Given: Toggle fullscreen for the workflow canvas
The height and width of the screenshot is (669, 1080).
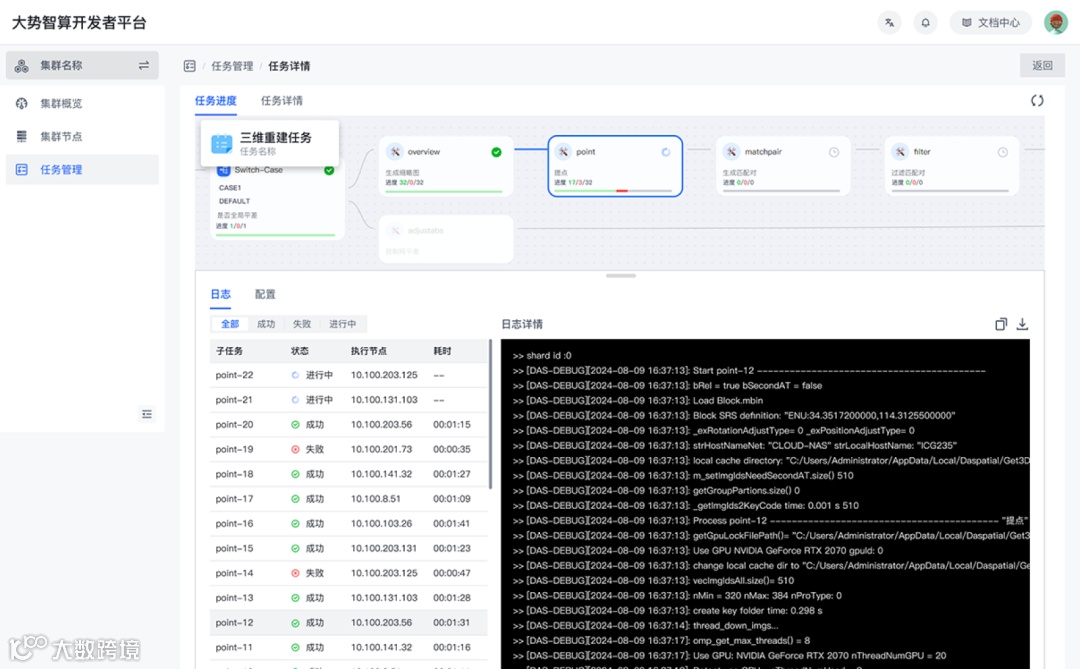Looking at the screenshot, I should (1037, 101).
